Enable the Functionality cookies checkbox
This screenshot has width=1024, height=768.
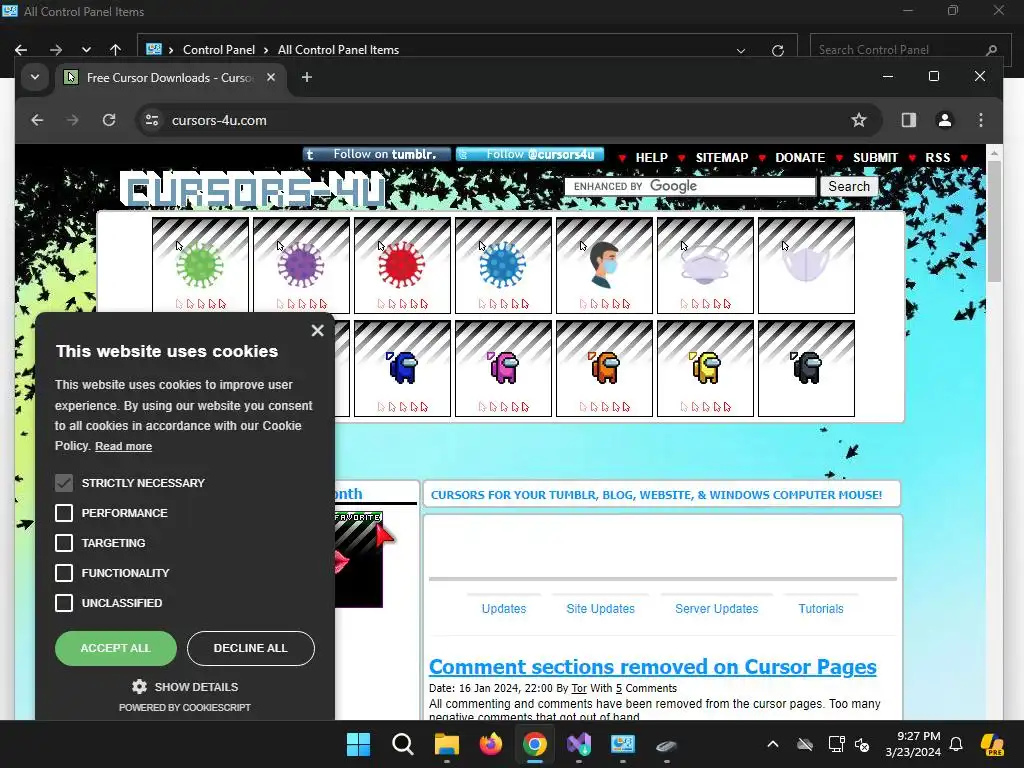click(64, 573)
